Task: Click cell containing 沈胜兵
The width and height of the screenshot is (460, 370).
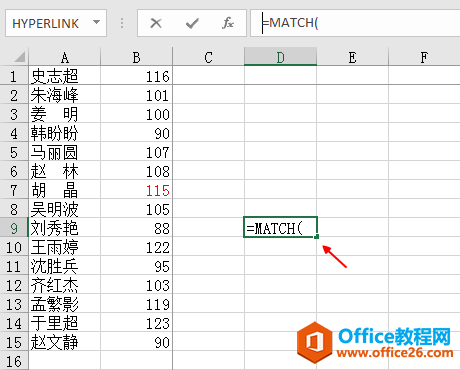Action: point(65,266)
